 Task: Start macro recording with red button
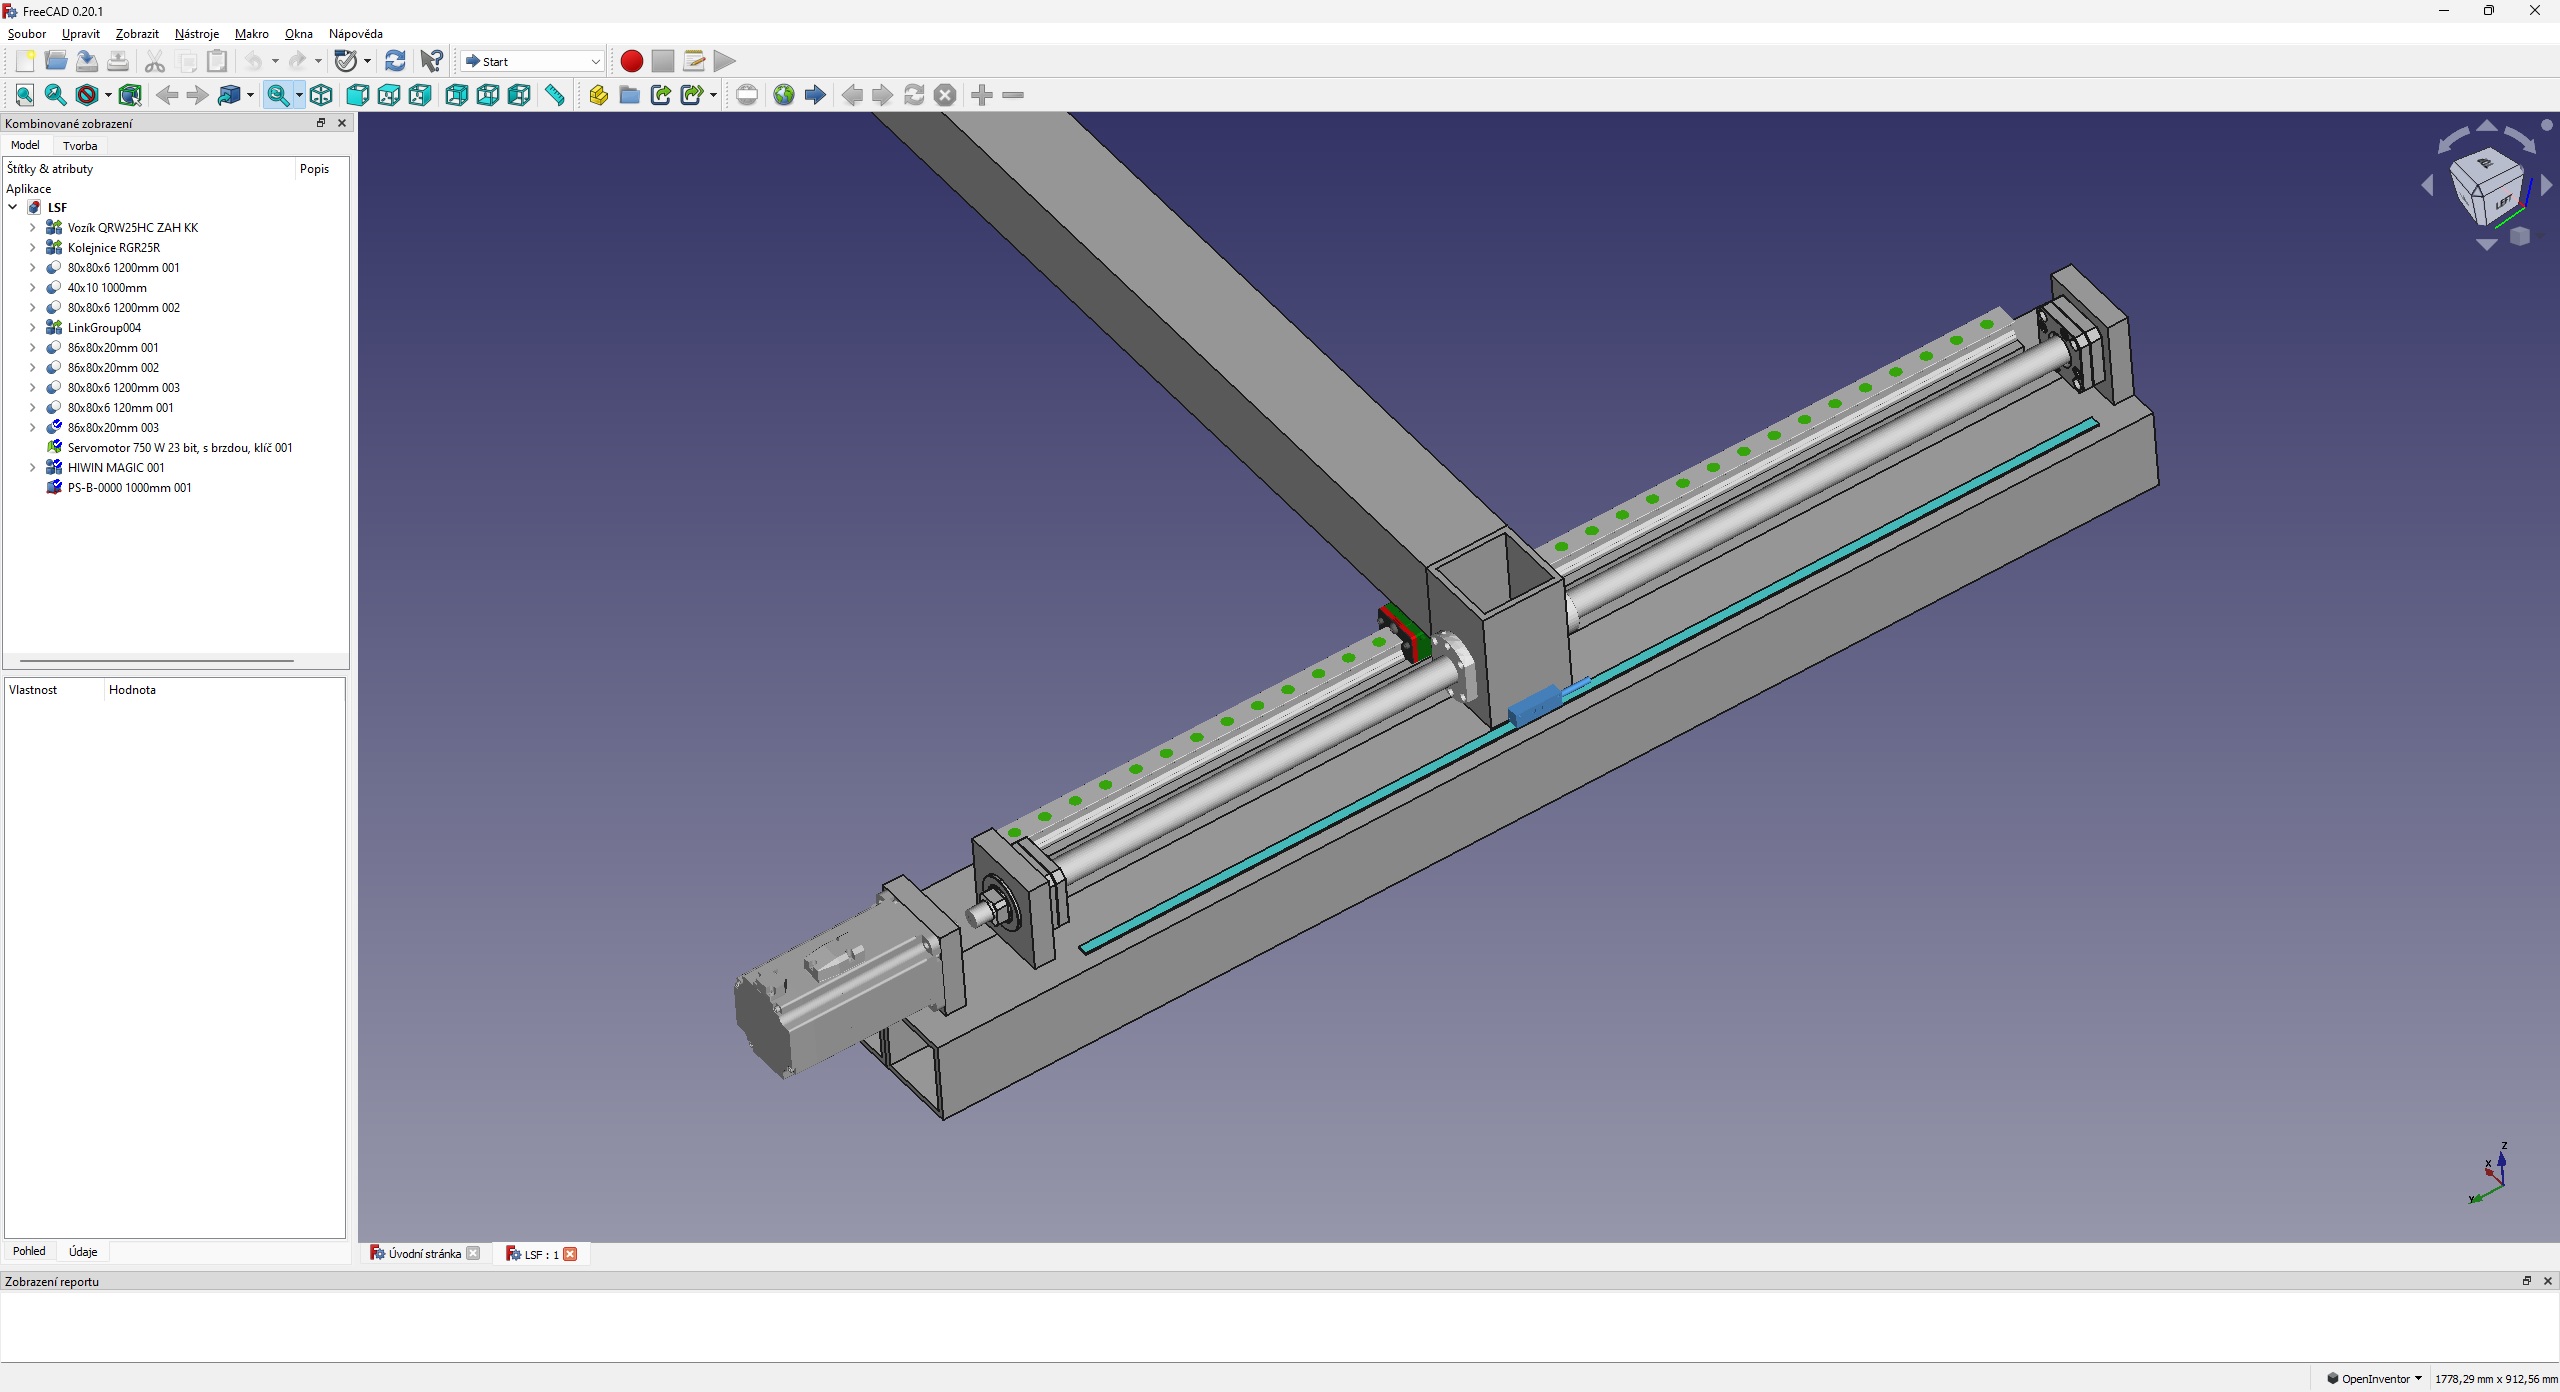[x=631, y=61]
